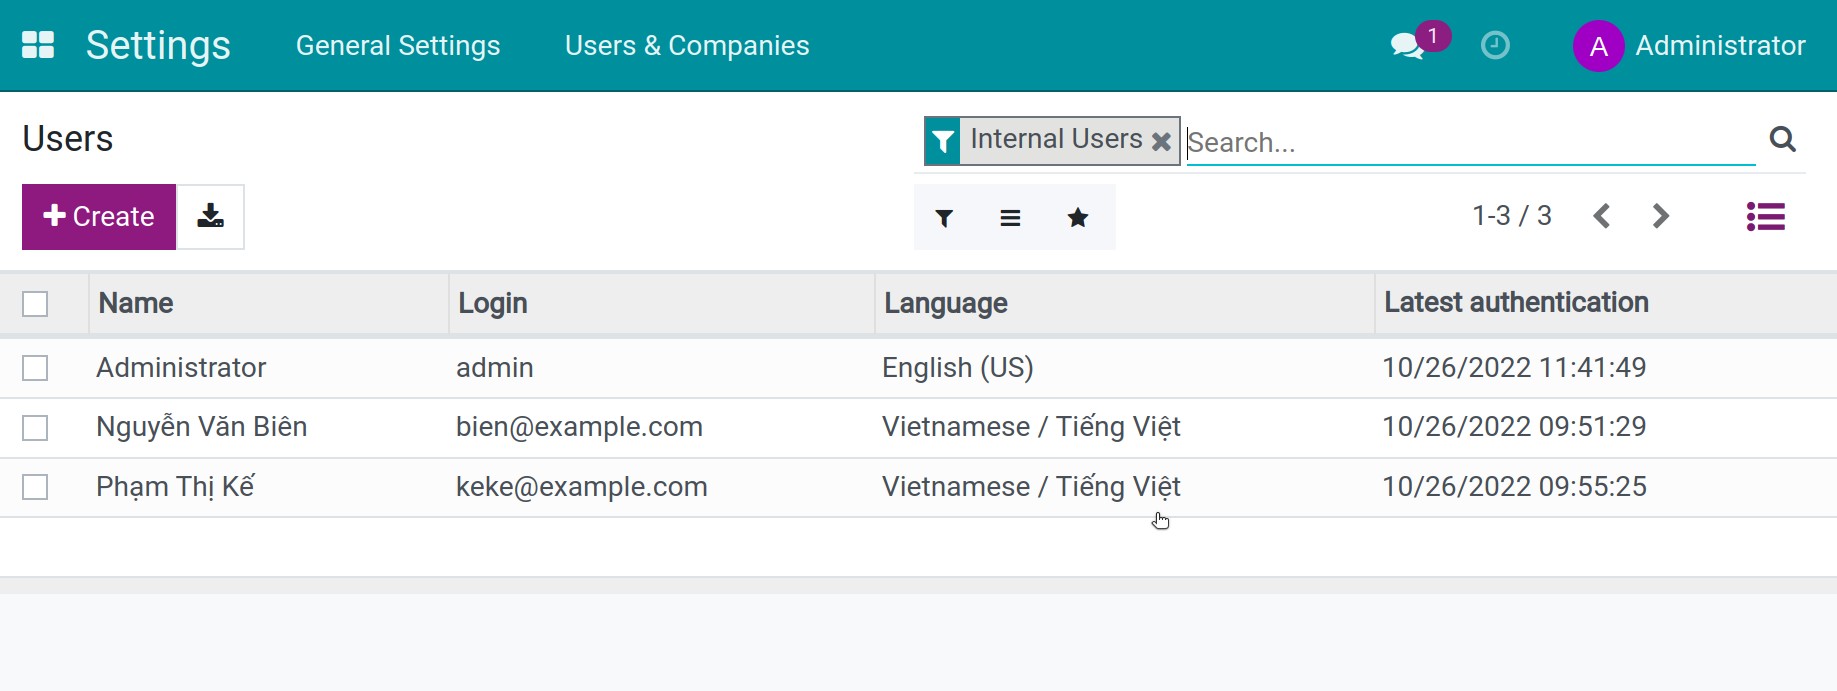The image size is (1837, 691).
Task: Click the search magnifier icon
Action: tap(1782, 140)
